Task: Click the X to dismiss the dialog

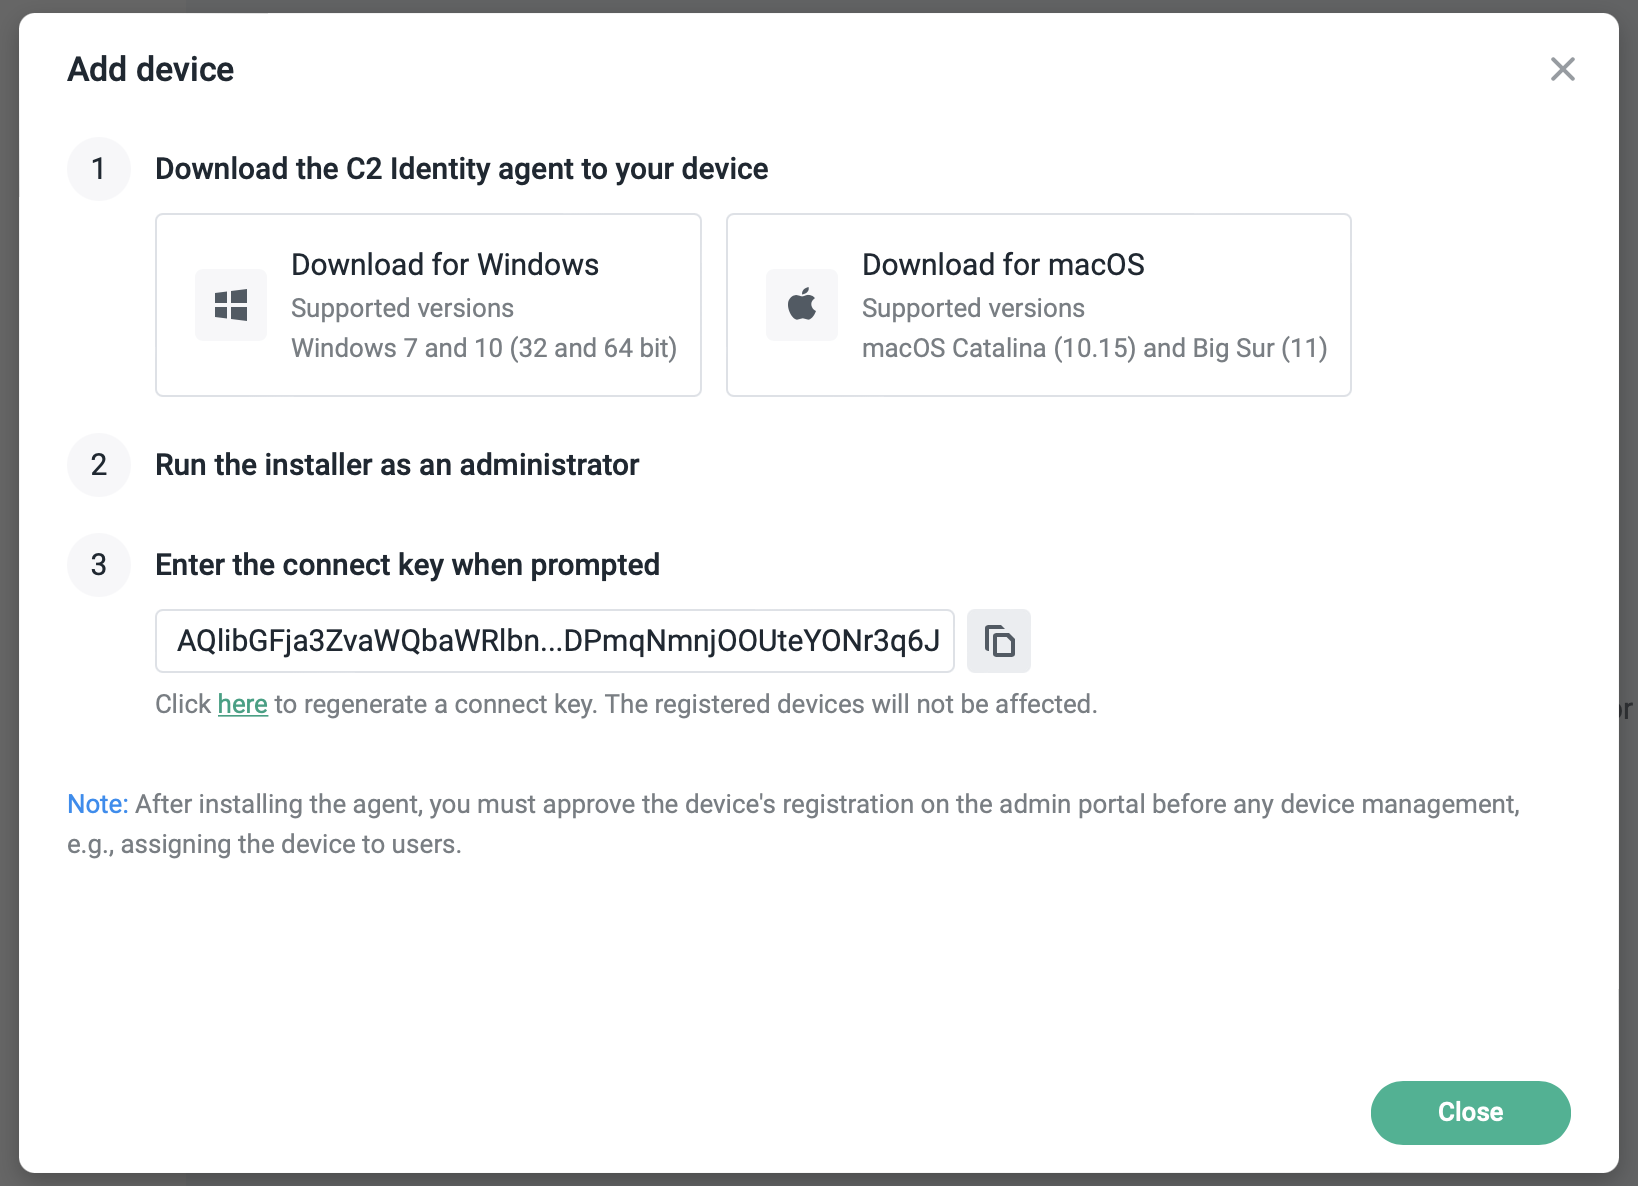Action: [1562, 69]
